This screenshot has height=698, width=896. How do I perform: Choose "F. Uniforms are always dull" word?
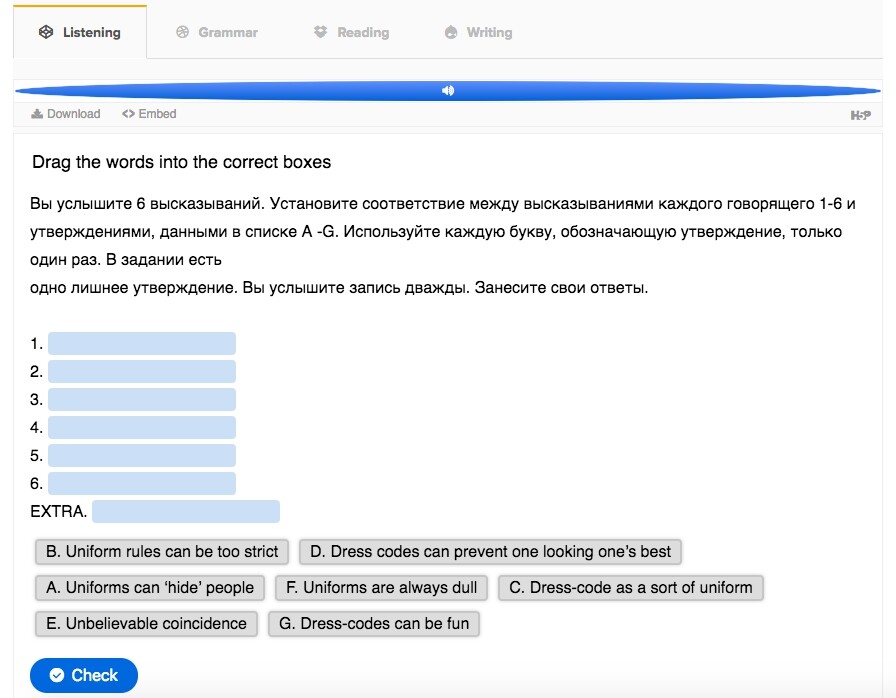point(381,588)
